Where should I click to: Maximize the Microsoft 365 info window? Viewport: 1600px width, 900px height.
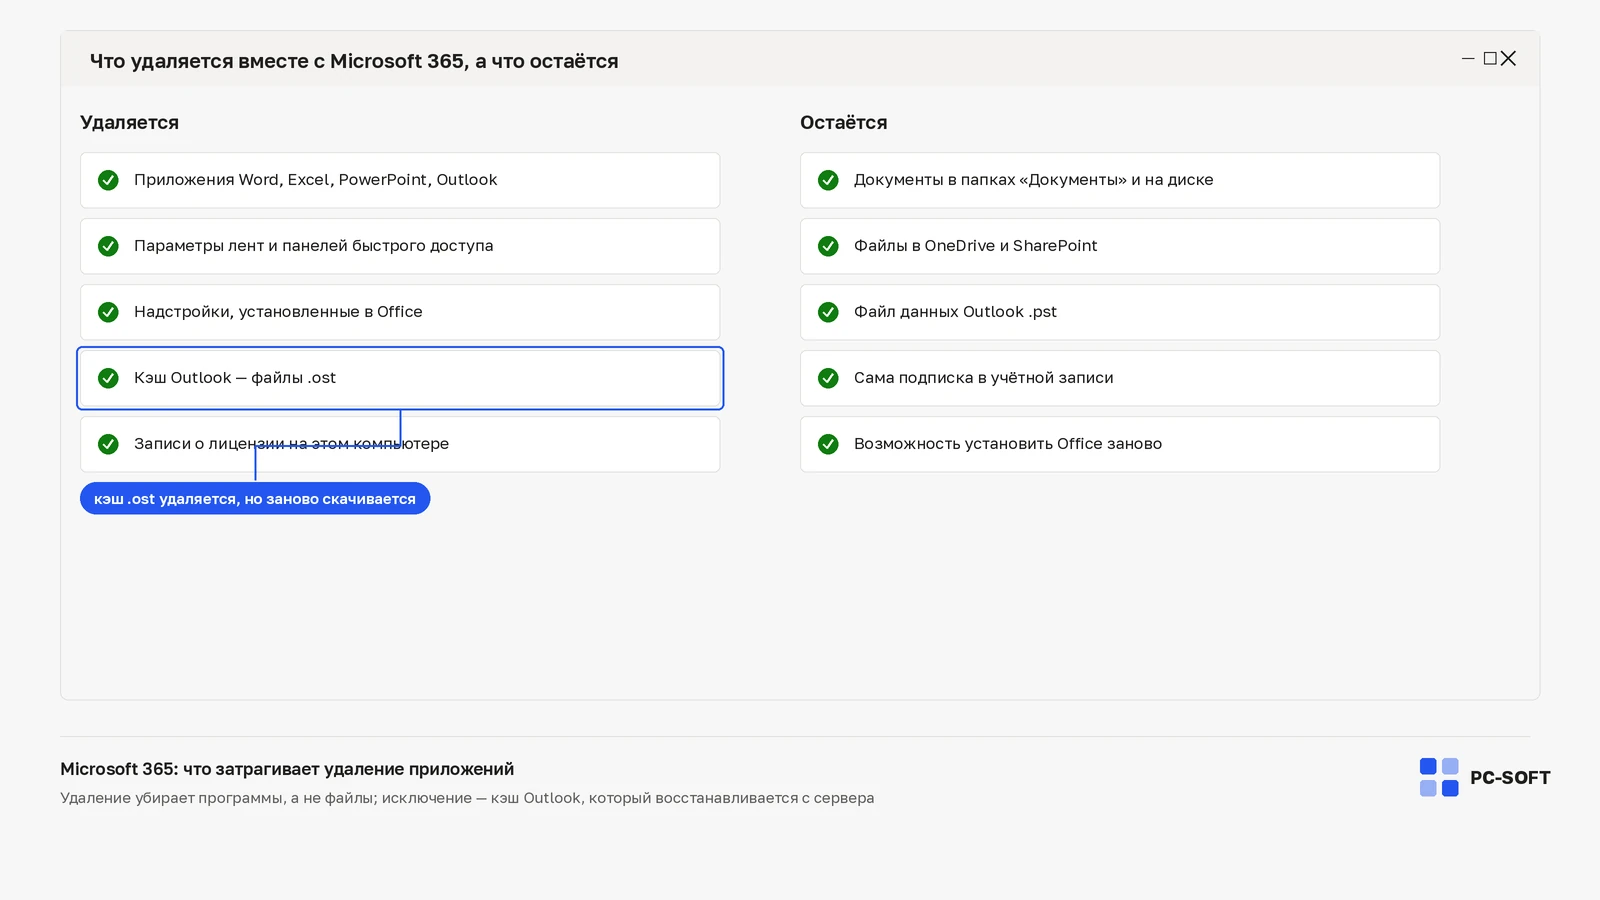(1490, 59)
